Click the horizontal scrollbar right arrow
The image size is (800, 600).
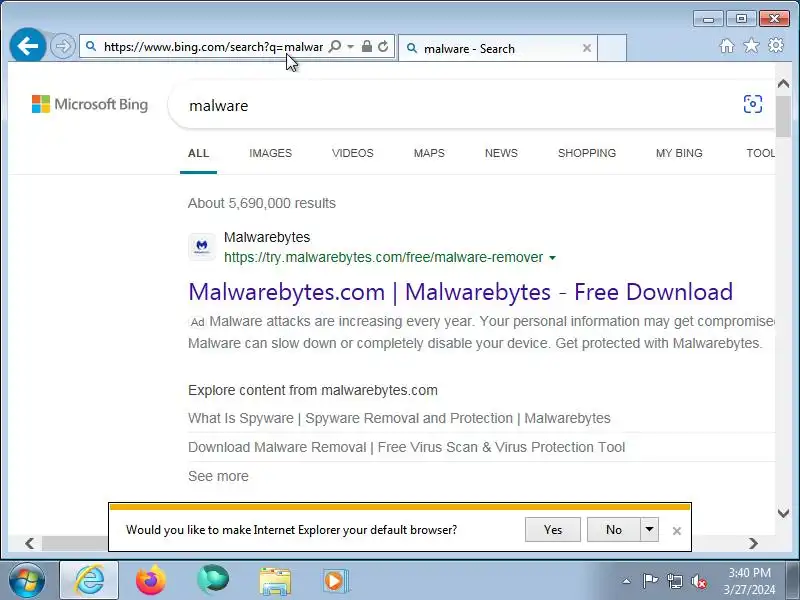tap(754, 543)
